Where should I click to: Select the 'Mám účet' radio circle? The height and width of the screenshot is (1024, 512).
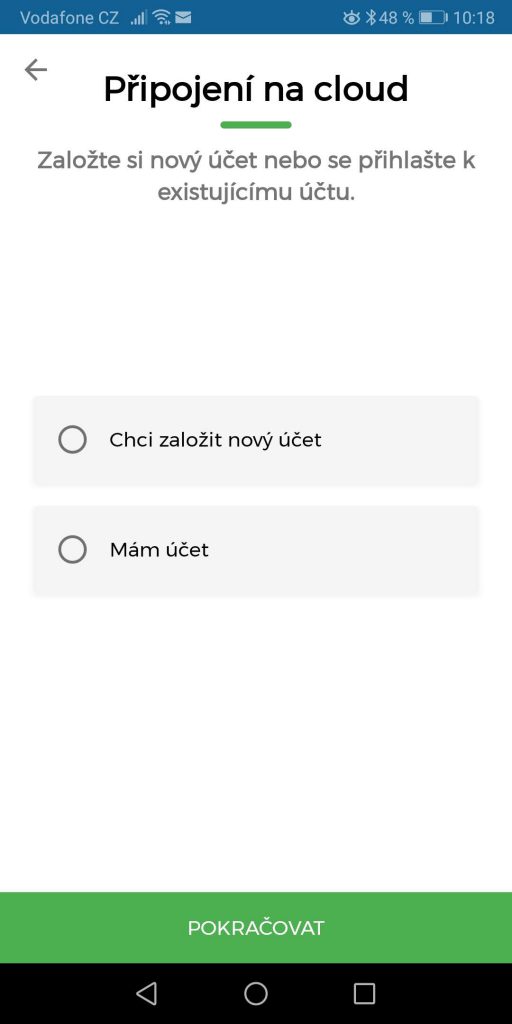tap(72, 549)
